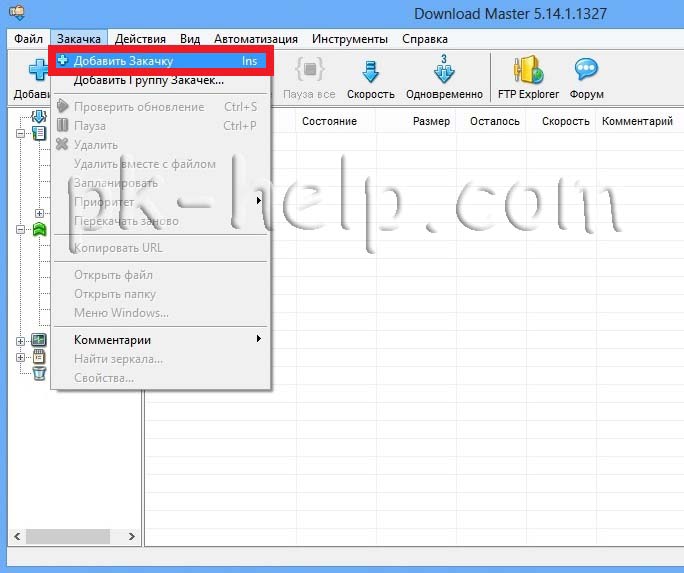This screenshot has width=684, height=573.
Task: Select the document list tree node icon
Action: point(39,133)
